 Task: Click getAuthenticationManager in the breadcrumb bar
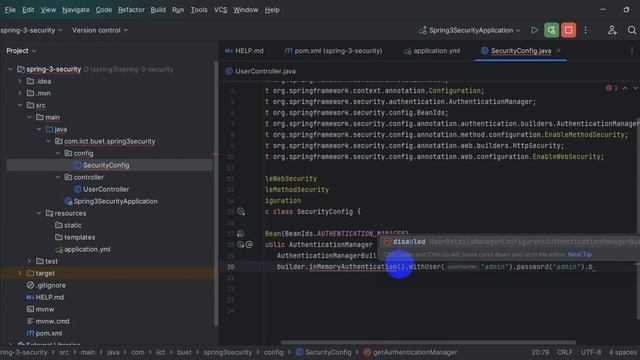pyautogui.click(x=411, y=352)
